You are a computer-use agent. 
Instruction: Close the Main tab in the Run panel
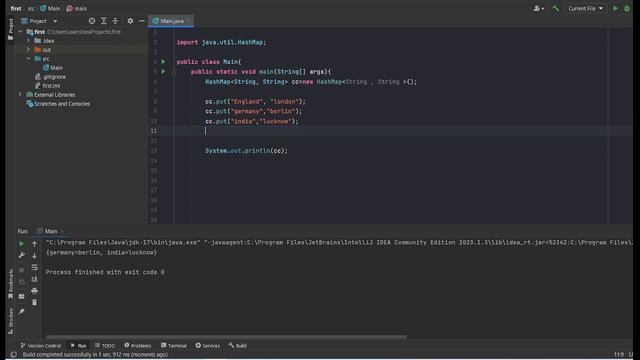[x=62, y=231]
